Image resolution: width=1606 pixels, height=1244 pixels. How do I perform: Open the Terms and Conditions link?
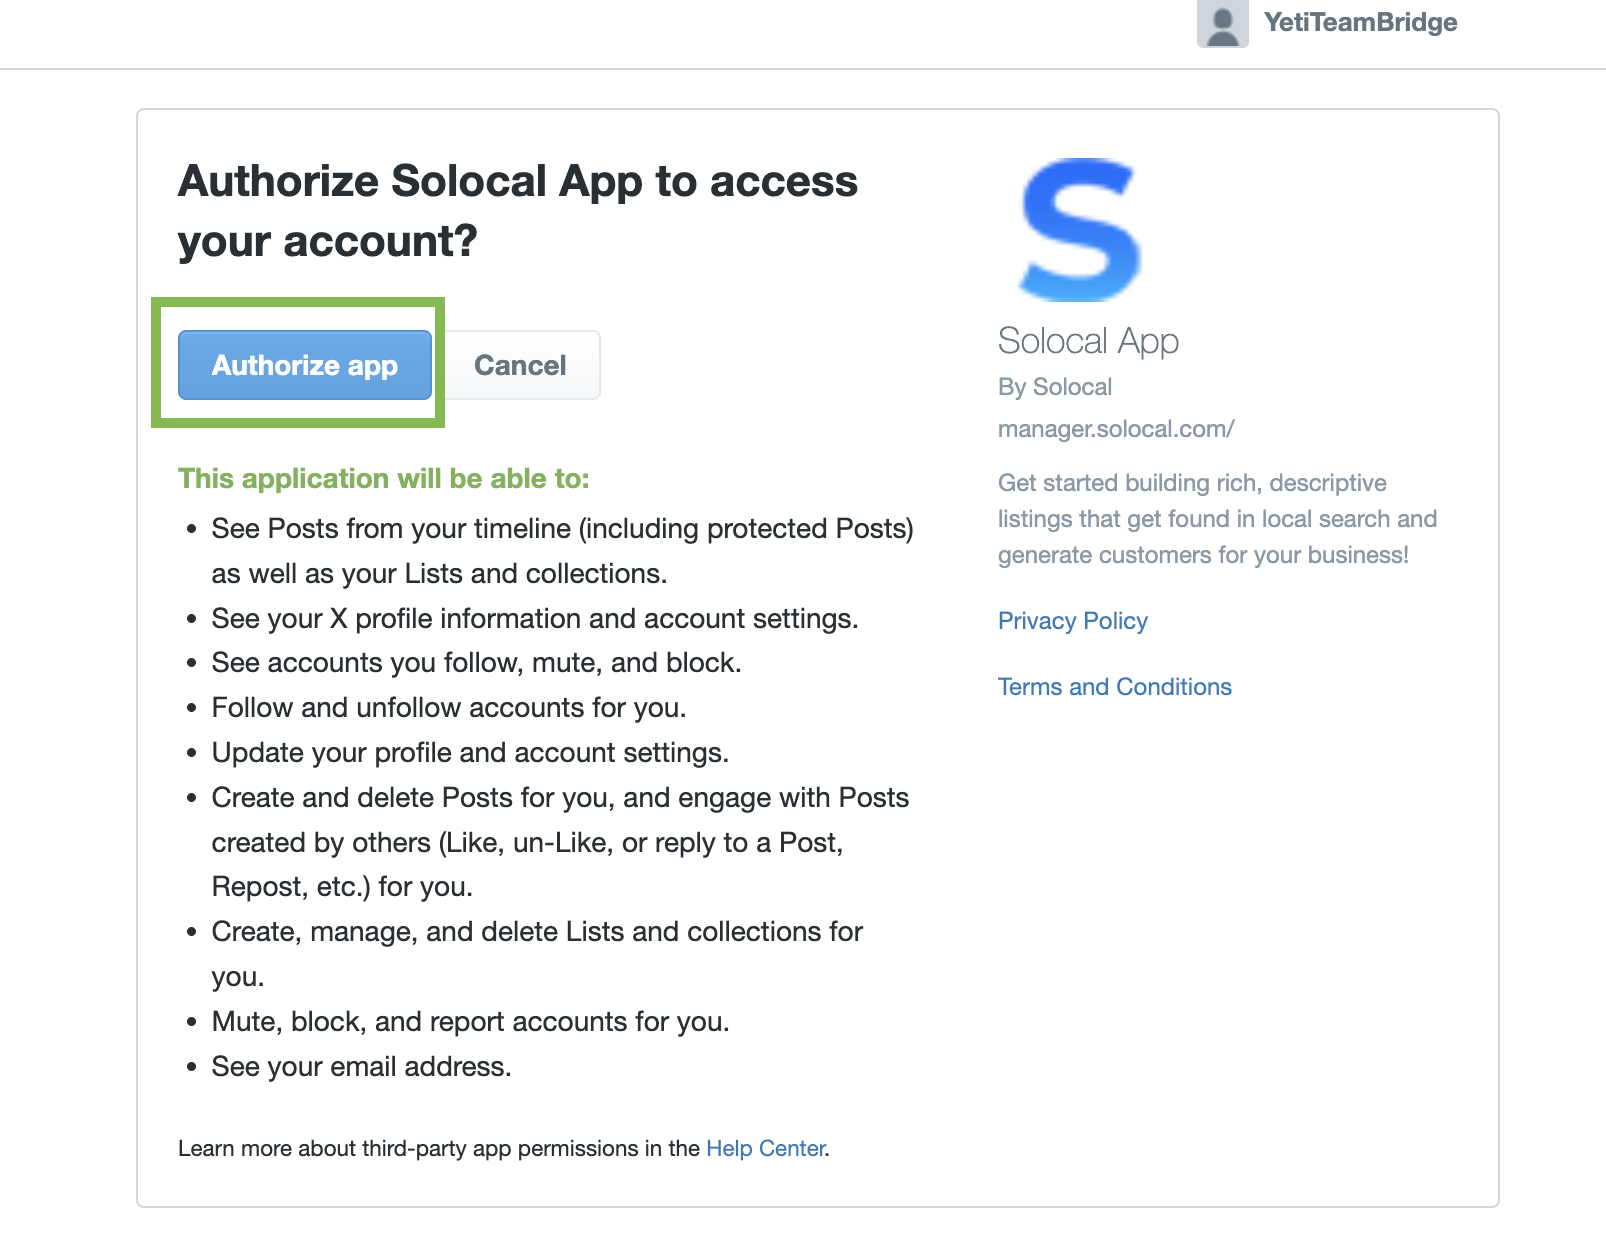pos(1114,687)
